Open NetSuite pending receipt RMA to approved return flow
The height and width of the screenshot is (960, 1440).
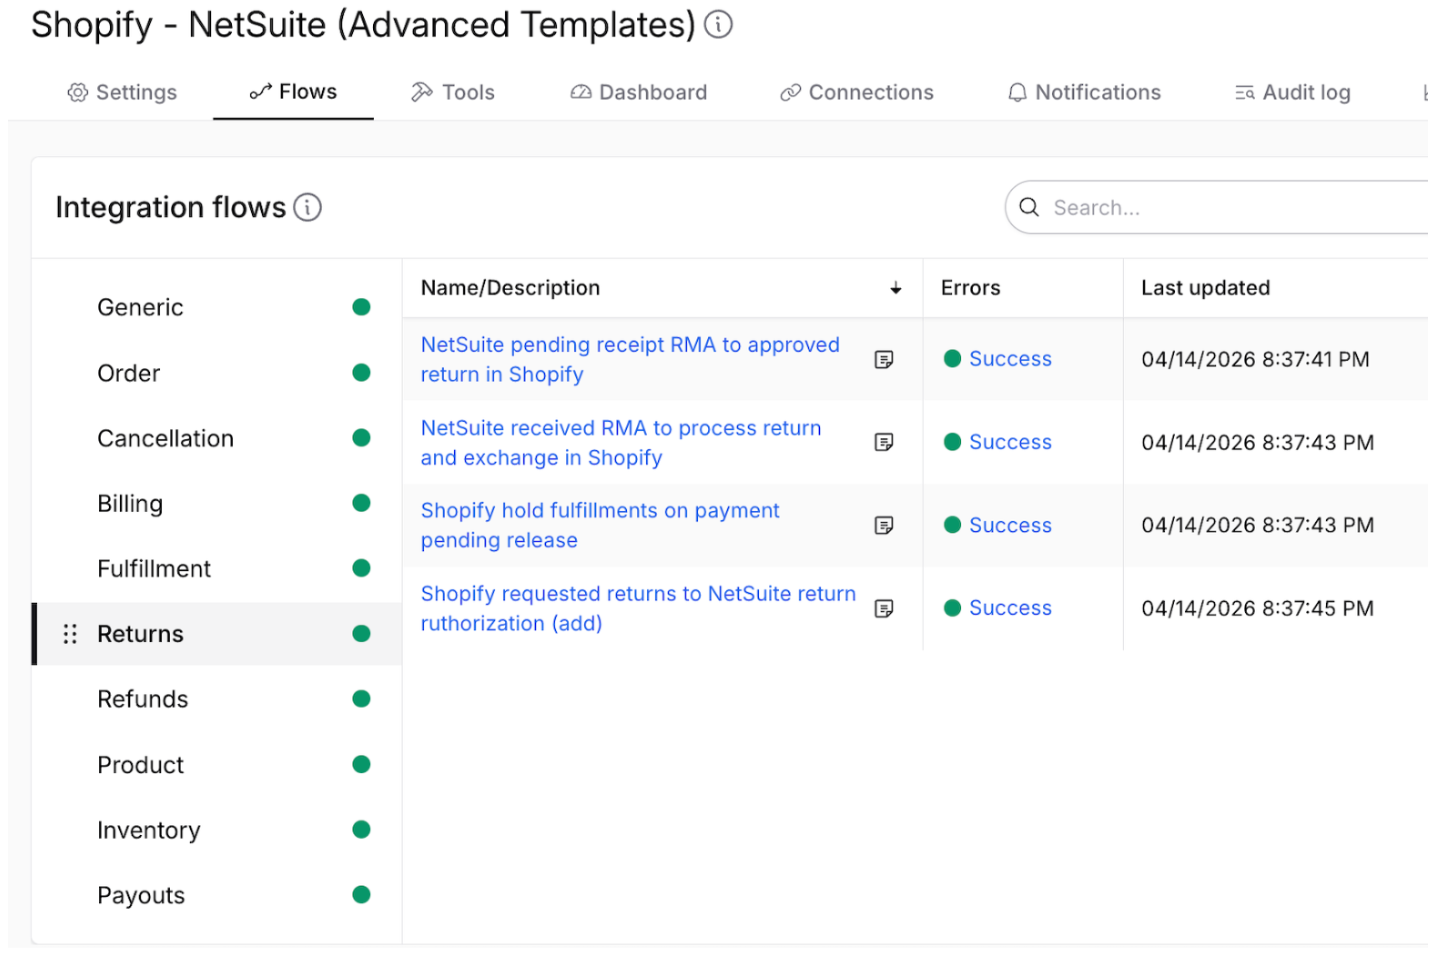pos(630,359)
